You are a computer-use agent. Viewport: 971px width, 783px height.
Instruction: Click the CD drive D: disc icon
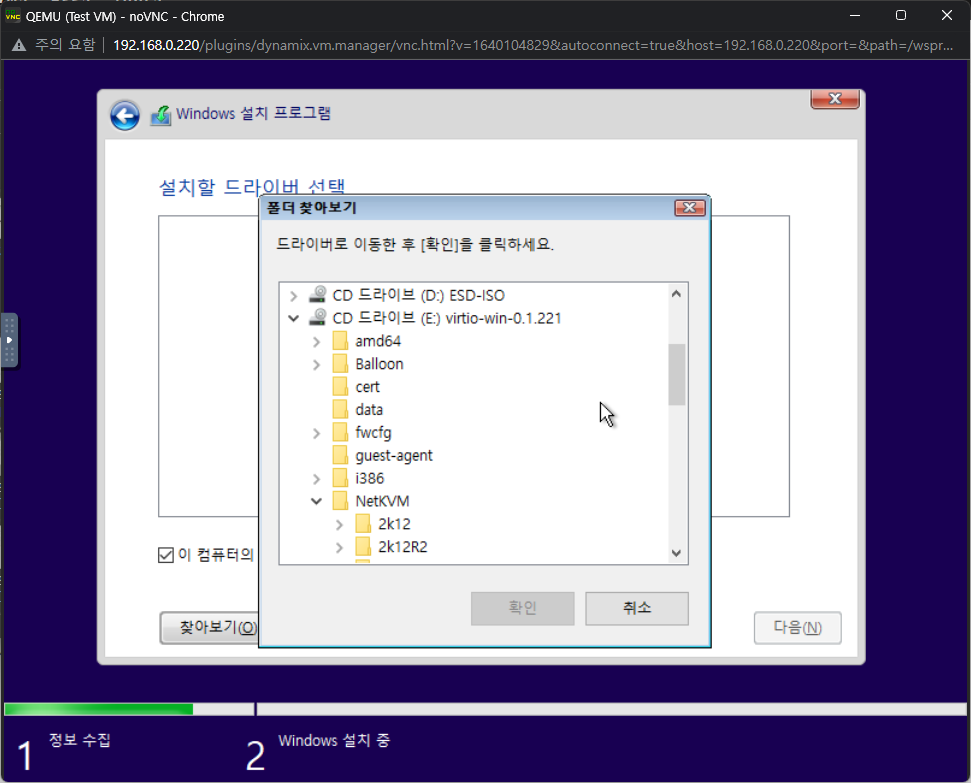tap(318, 295)
